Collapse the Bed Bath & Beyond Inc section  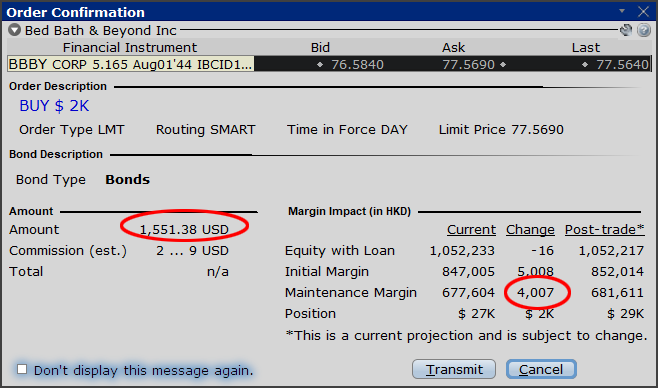coord(14,30)
